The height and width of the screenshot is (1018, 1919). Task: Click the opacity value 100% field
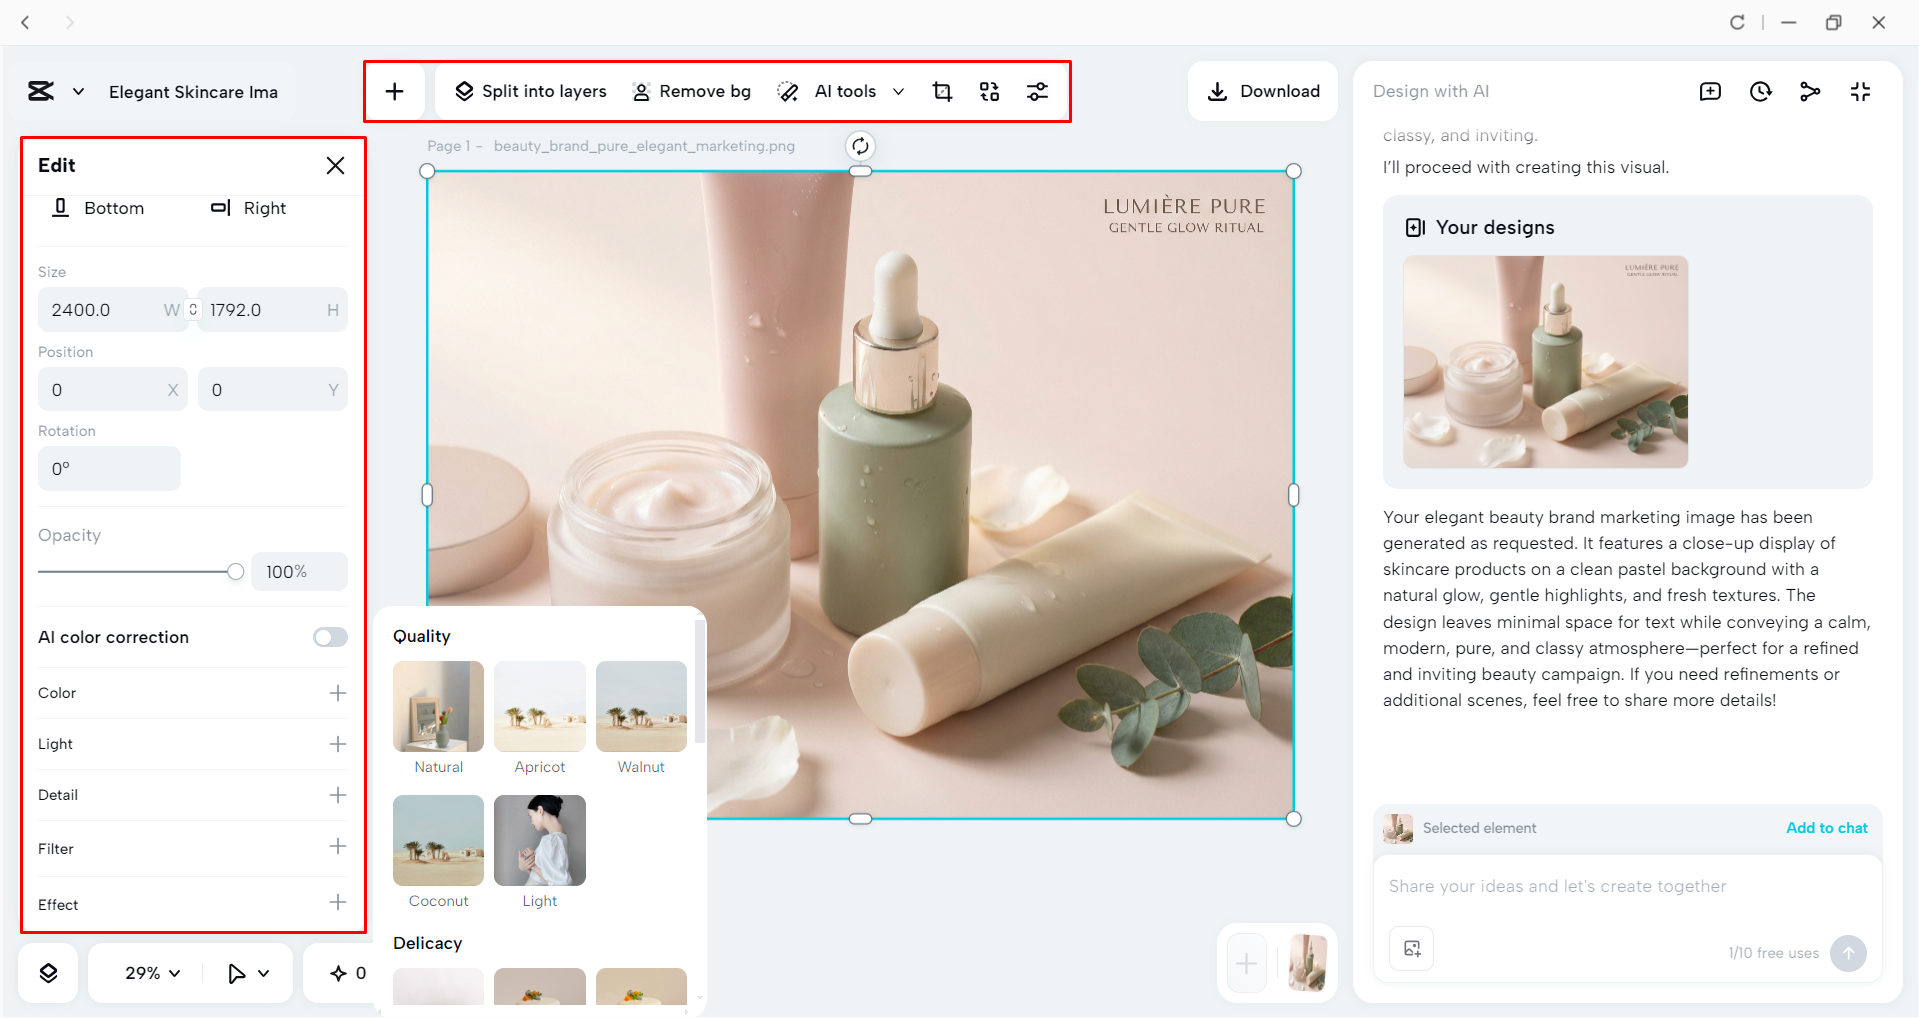299,572
